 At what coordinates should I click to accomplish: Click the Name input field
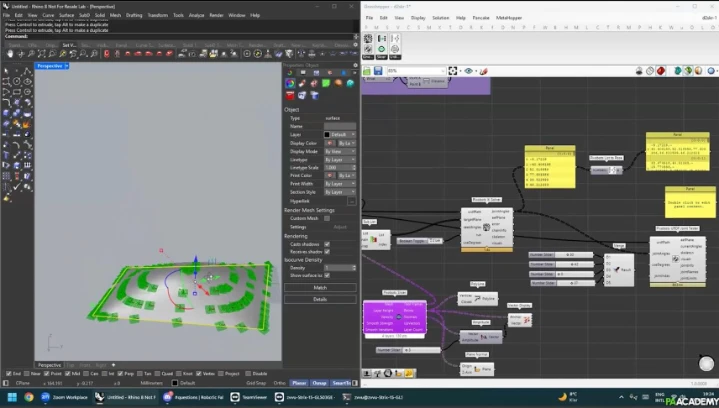340,126
